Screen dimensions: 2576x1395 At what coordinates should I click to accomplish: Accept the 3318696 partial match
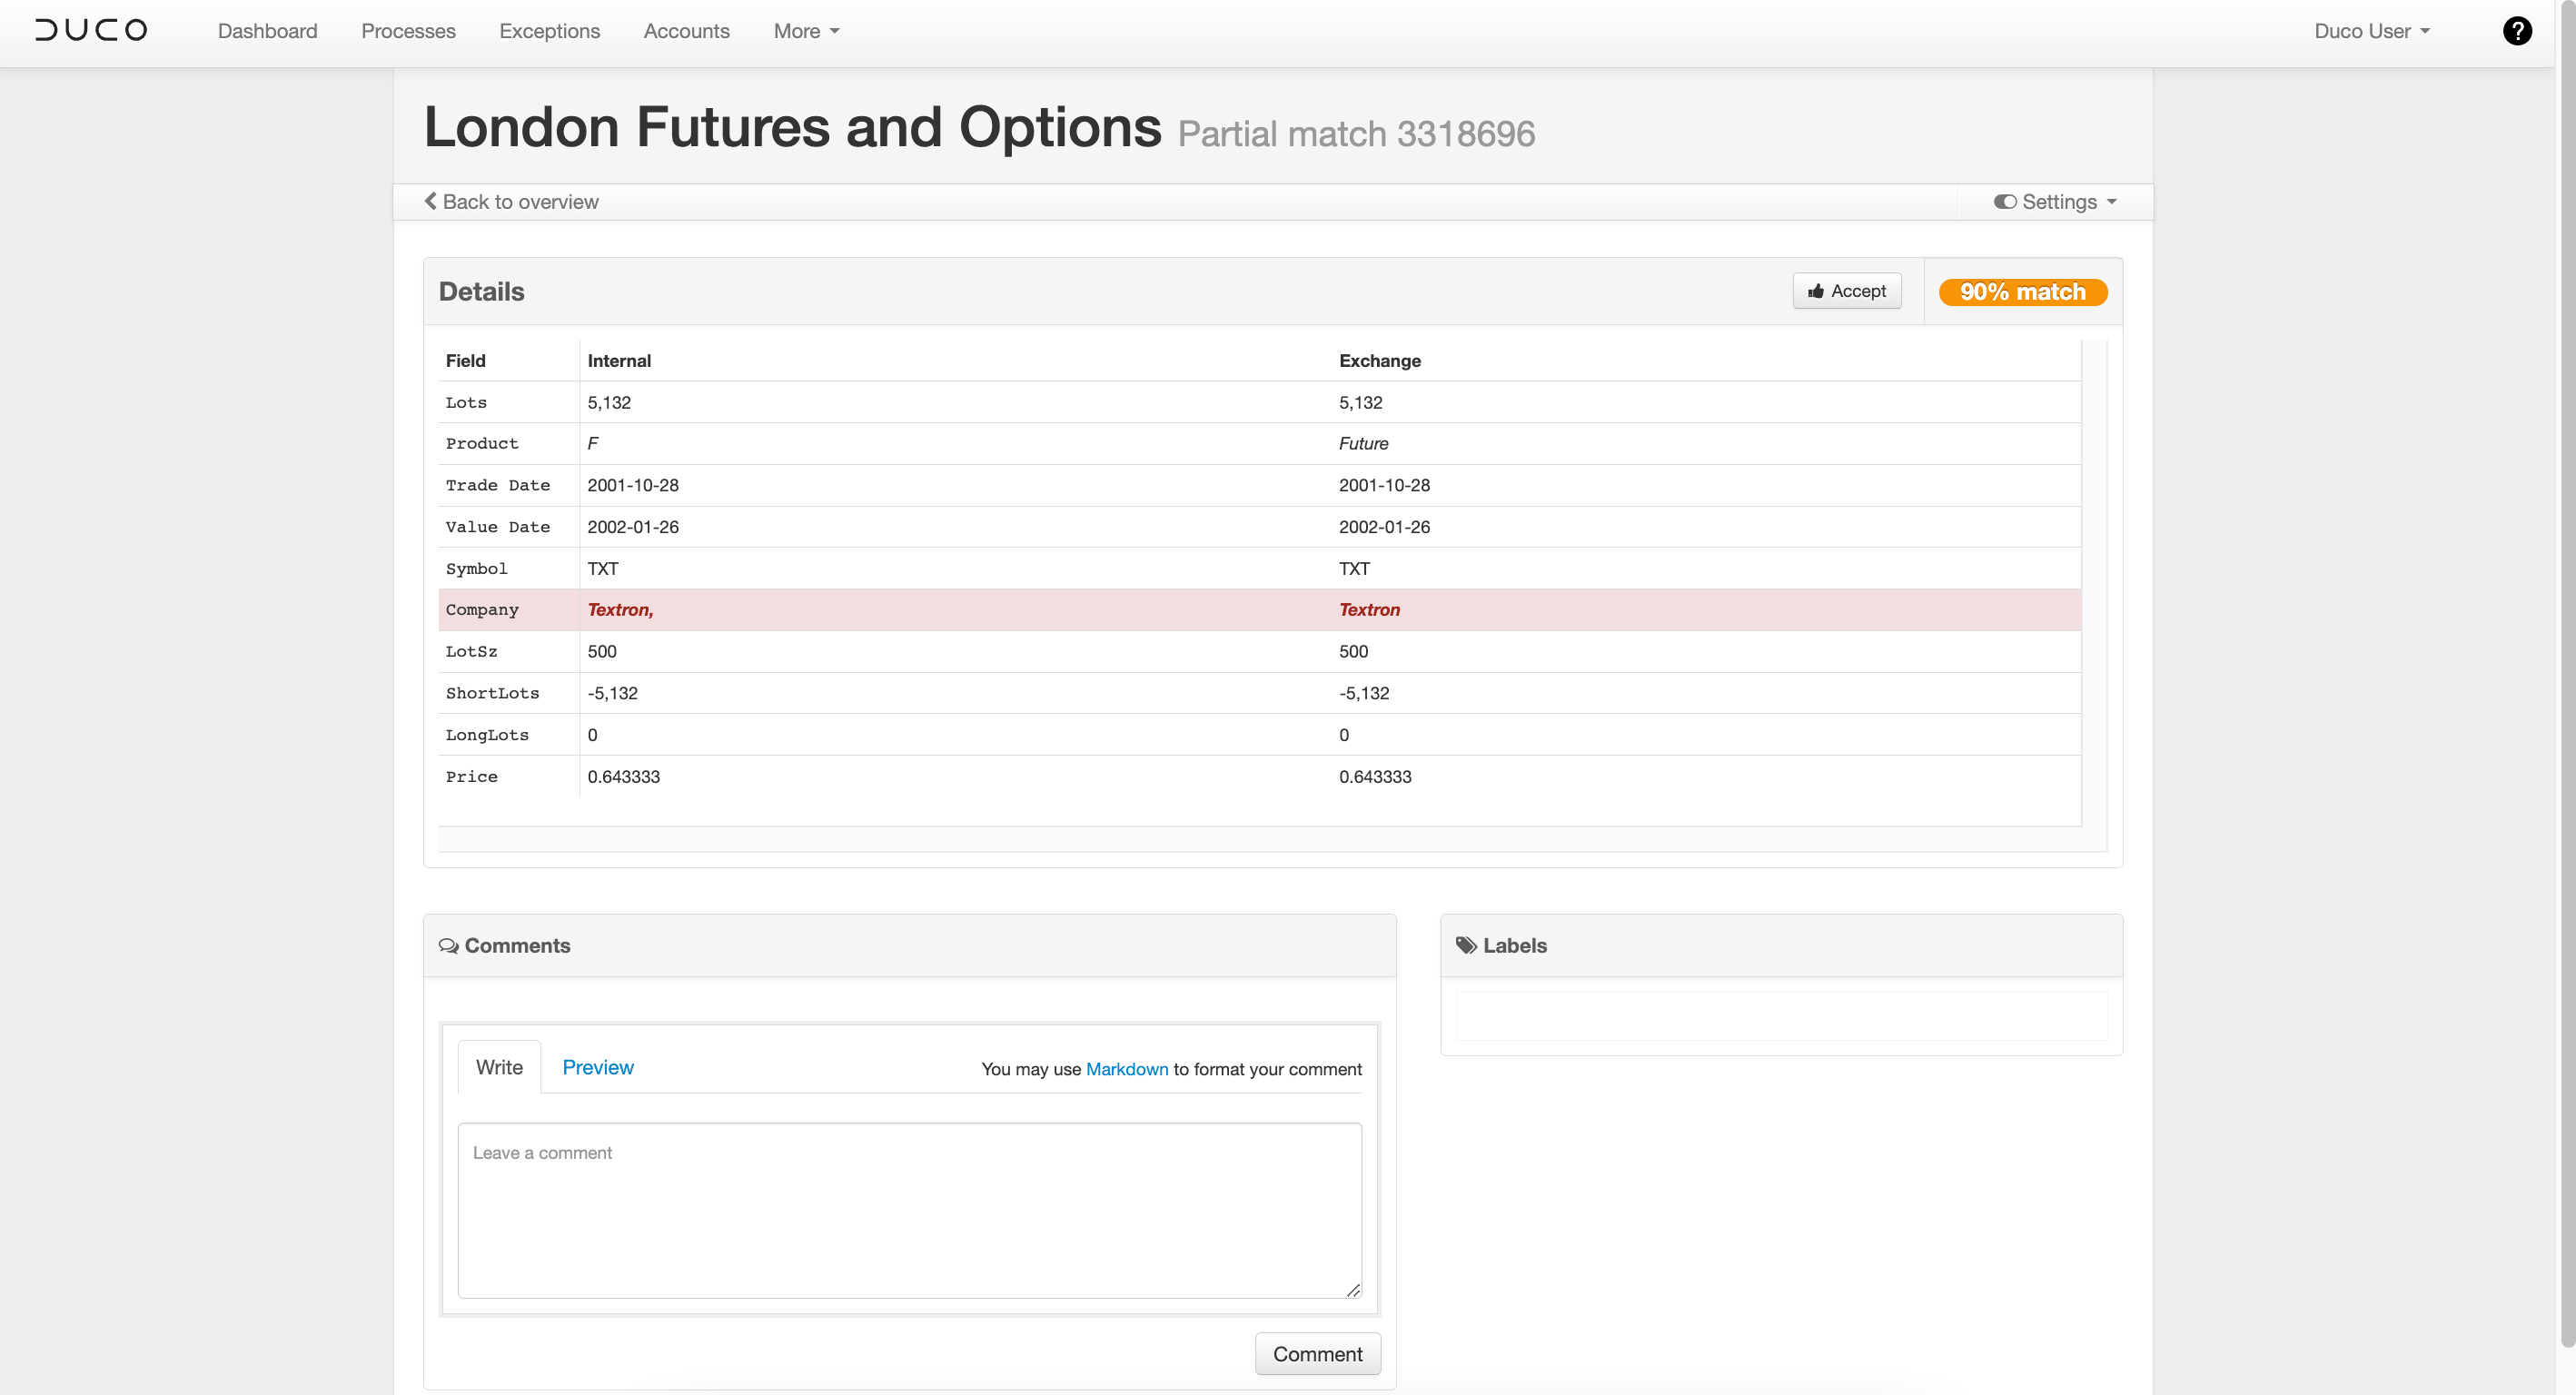(1846, 291)
